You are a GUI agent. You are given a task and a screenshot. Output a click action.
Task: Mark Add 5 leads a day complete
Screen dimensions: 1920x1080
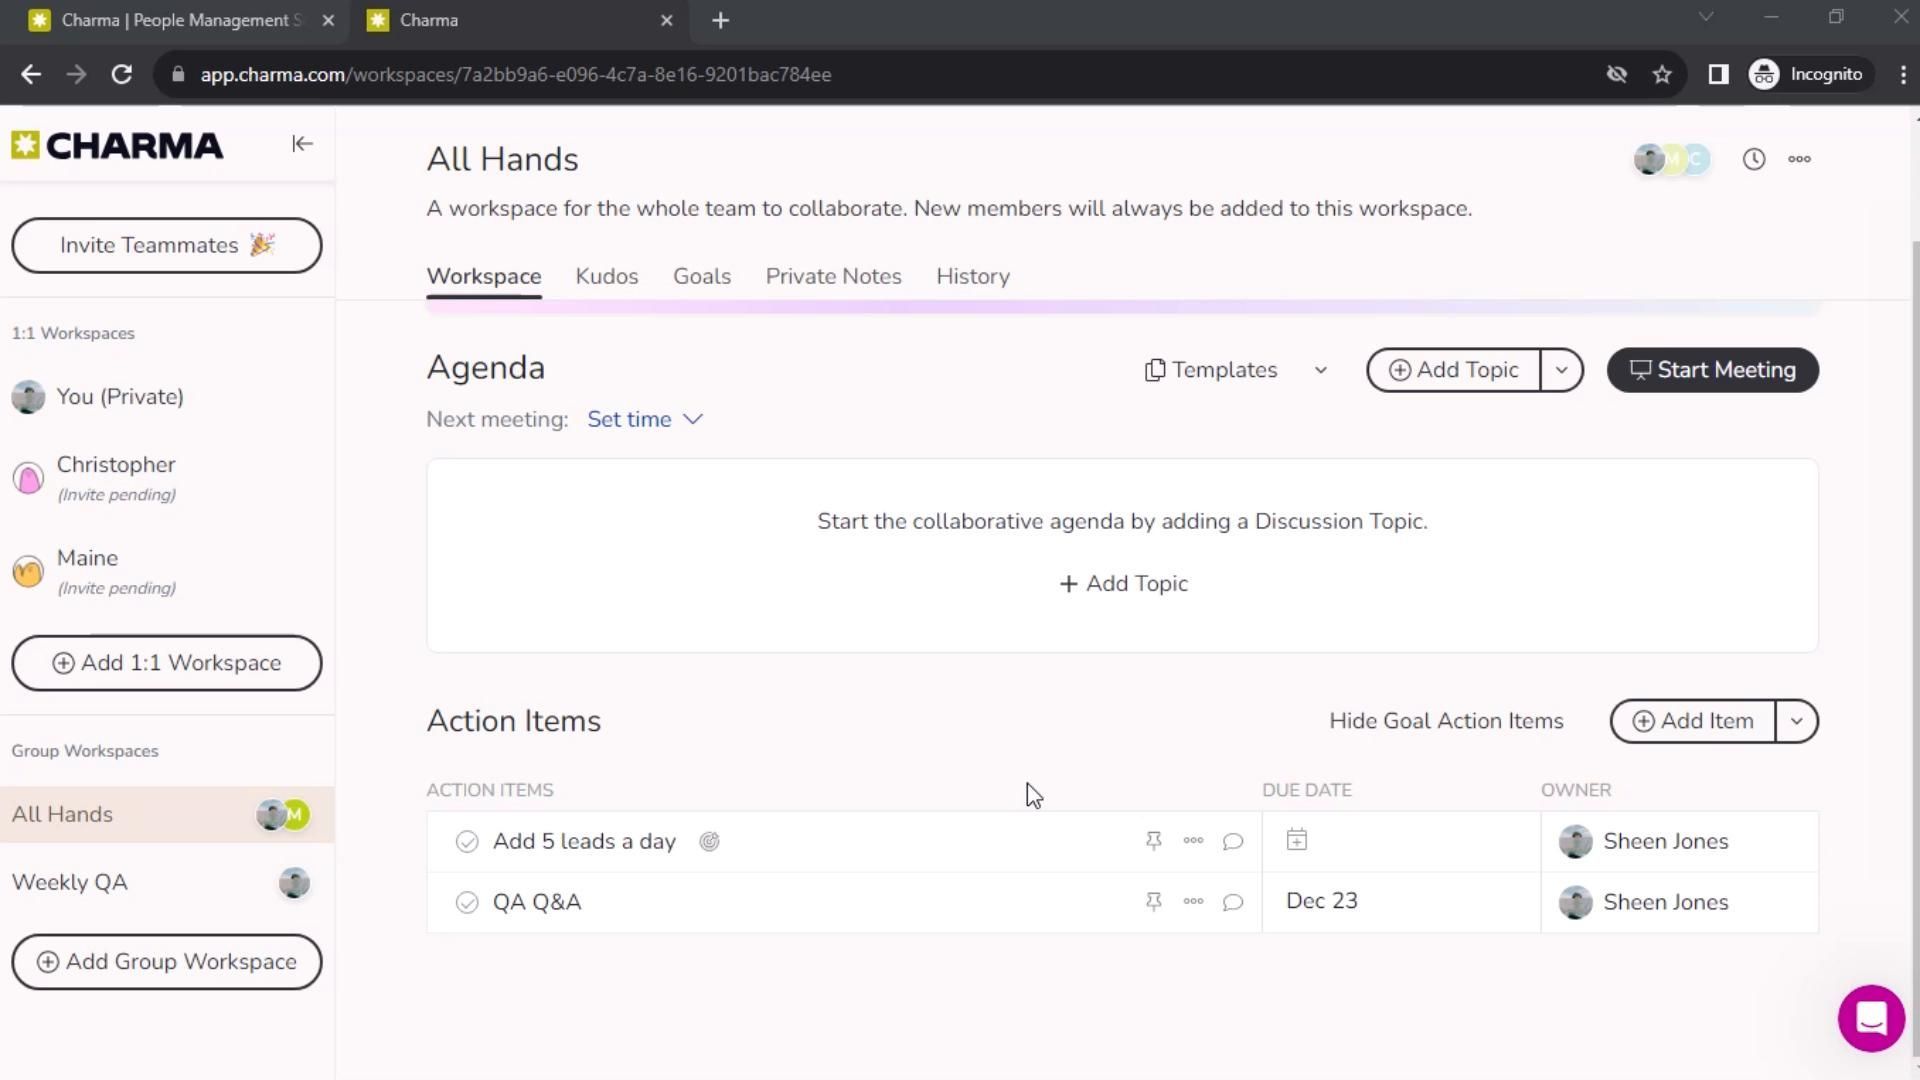467,842
